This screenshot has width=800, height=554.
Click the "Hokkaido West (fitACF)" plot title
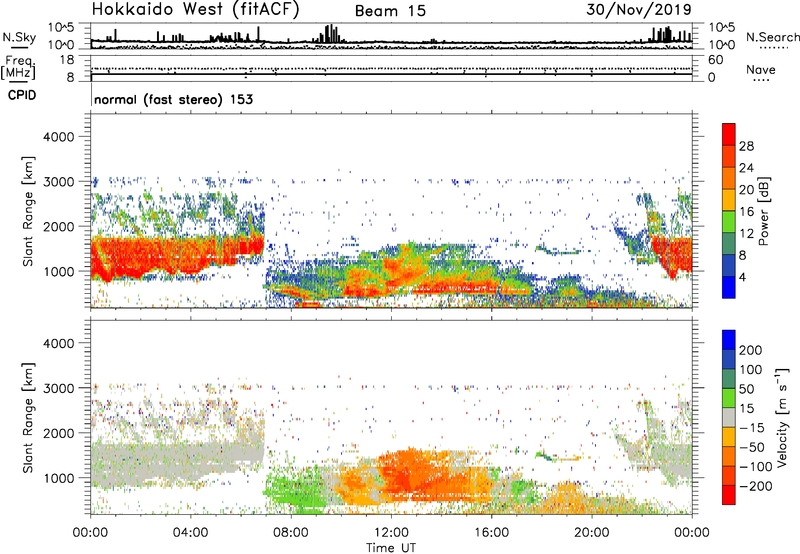pos(195,9)
